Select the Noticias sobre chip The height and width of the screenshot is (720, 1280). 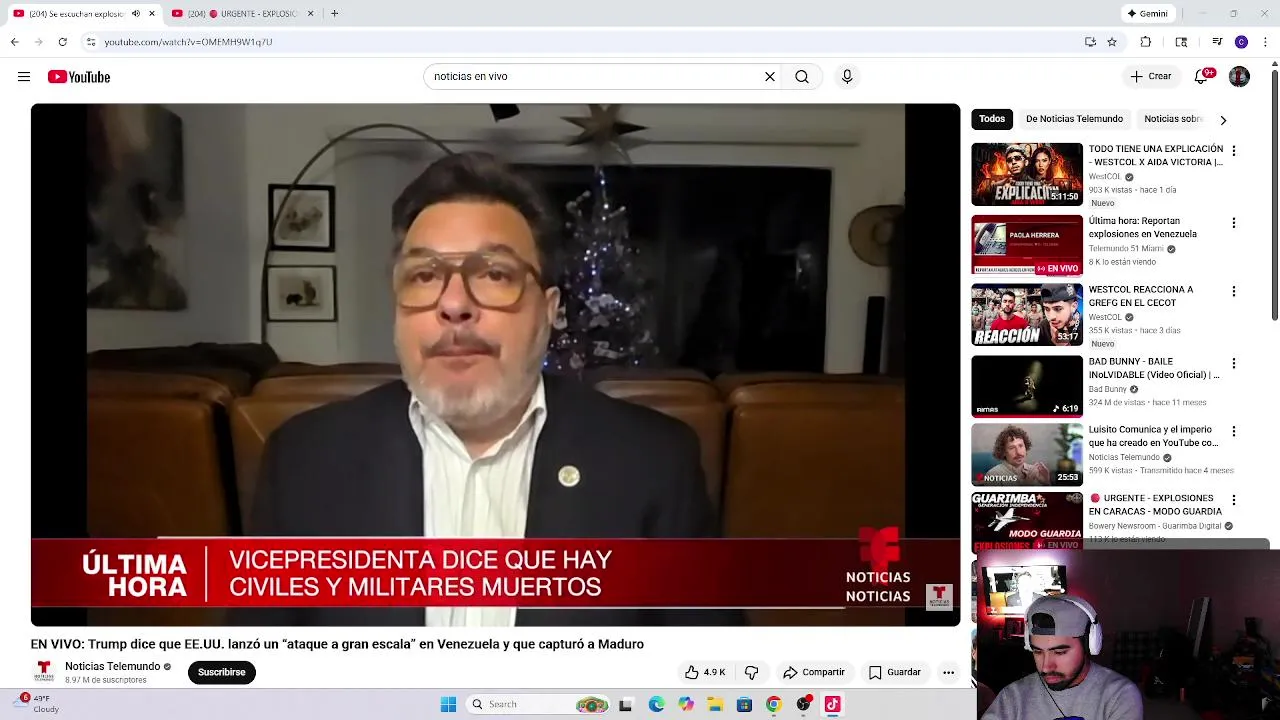(1172, 119)
